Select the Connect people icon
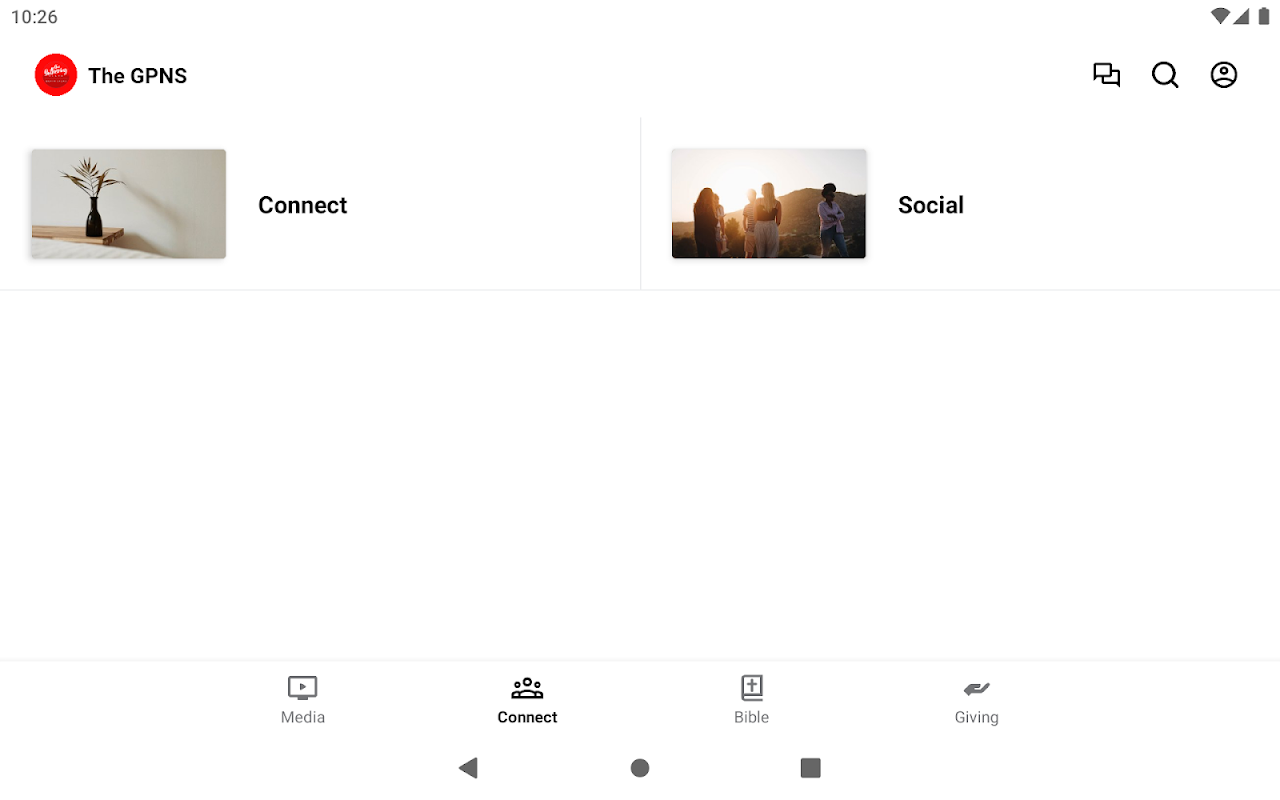The image size is (1280, 800). 527,688
